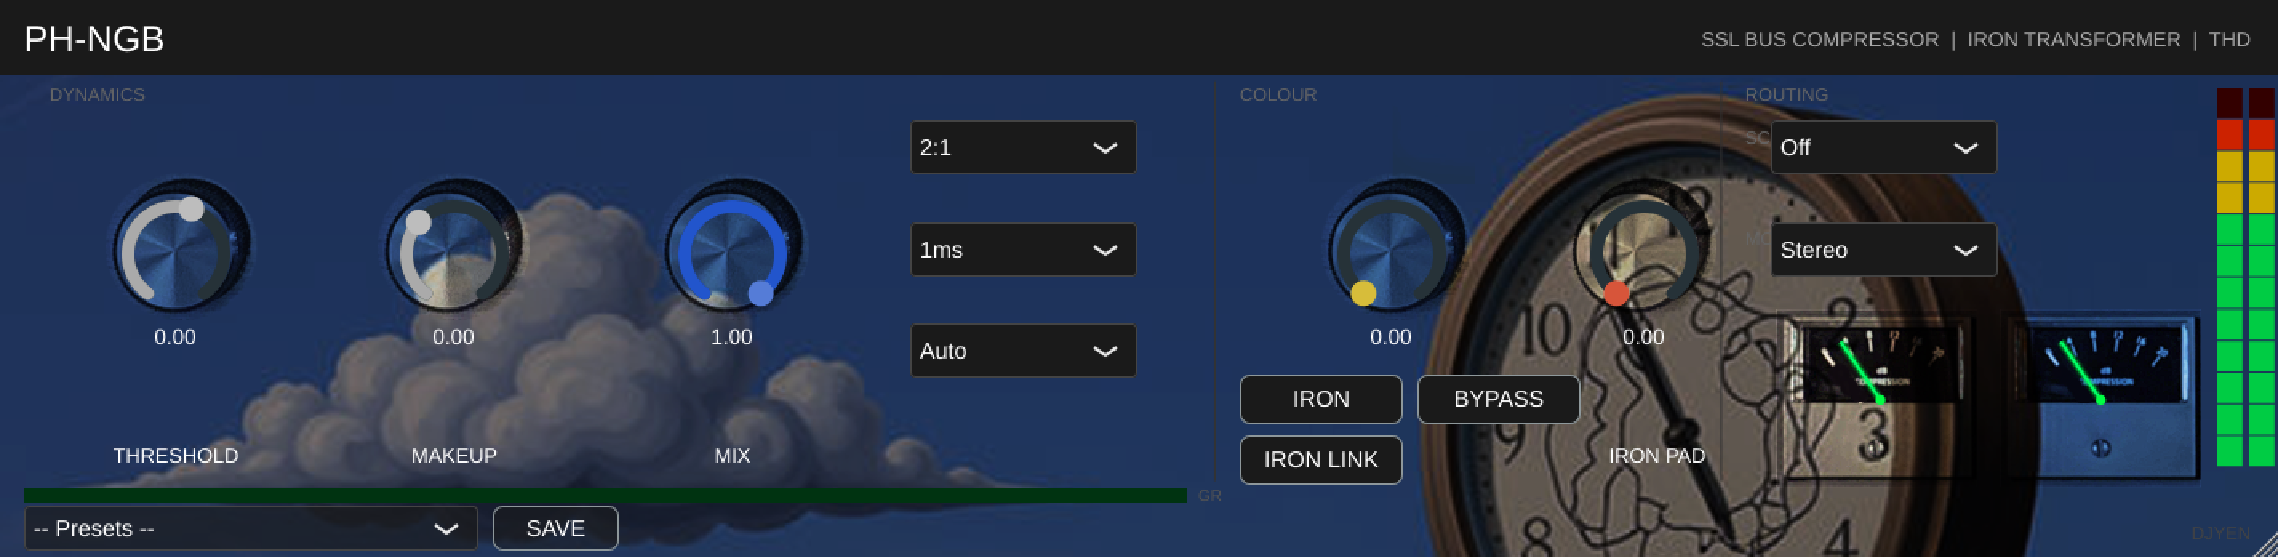Image resolution: width=2278 pixels, height=557 pixels.
Task: Open the 2:1 ratio dropdown
Action: (x=1023, y=147)
